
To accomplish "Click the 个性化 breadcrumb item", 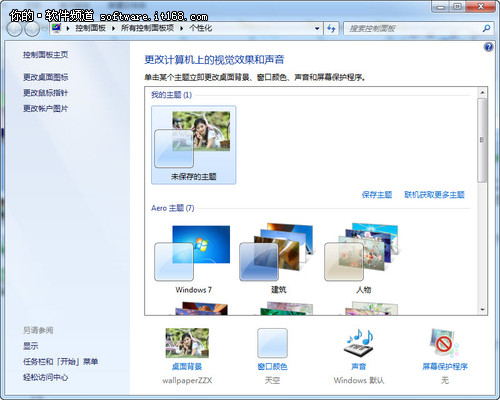I will click(201, 28).
